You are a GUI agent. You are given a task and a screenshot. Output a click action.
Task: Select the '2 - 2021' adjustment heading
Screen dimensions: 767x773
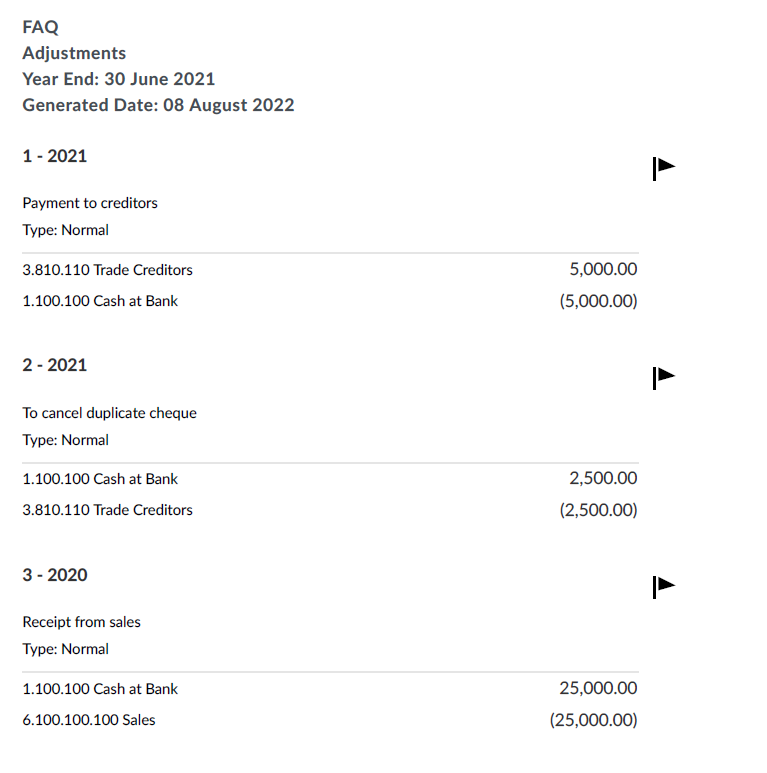click(x=54, y=365)
